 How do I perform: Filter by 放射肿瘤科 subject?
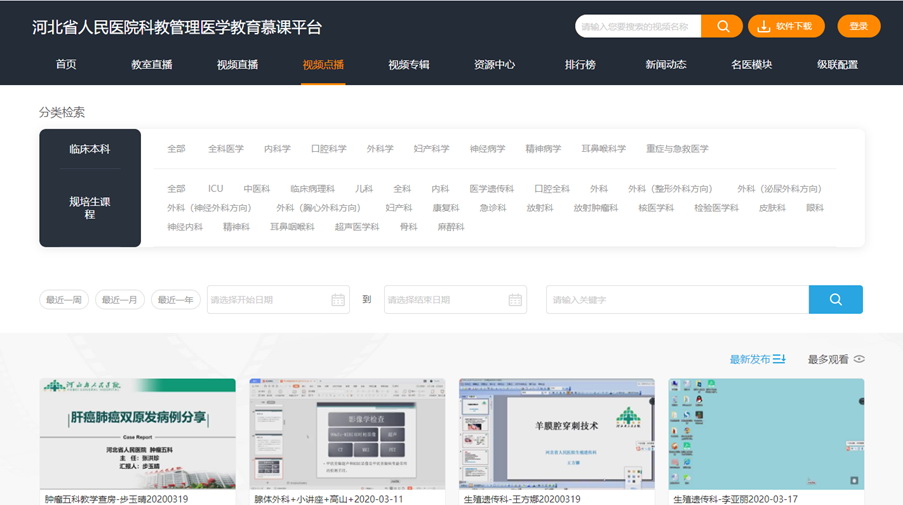(x=595, y=208)
